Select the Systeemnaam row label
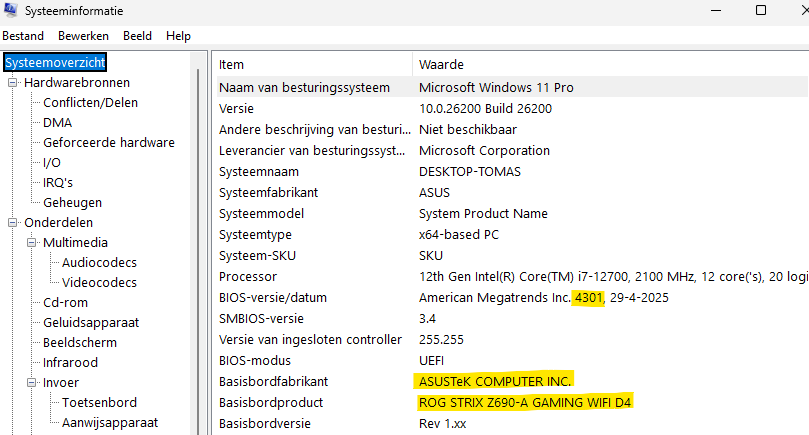This screenshot has height=435, width=809. [258, 172]
